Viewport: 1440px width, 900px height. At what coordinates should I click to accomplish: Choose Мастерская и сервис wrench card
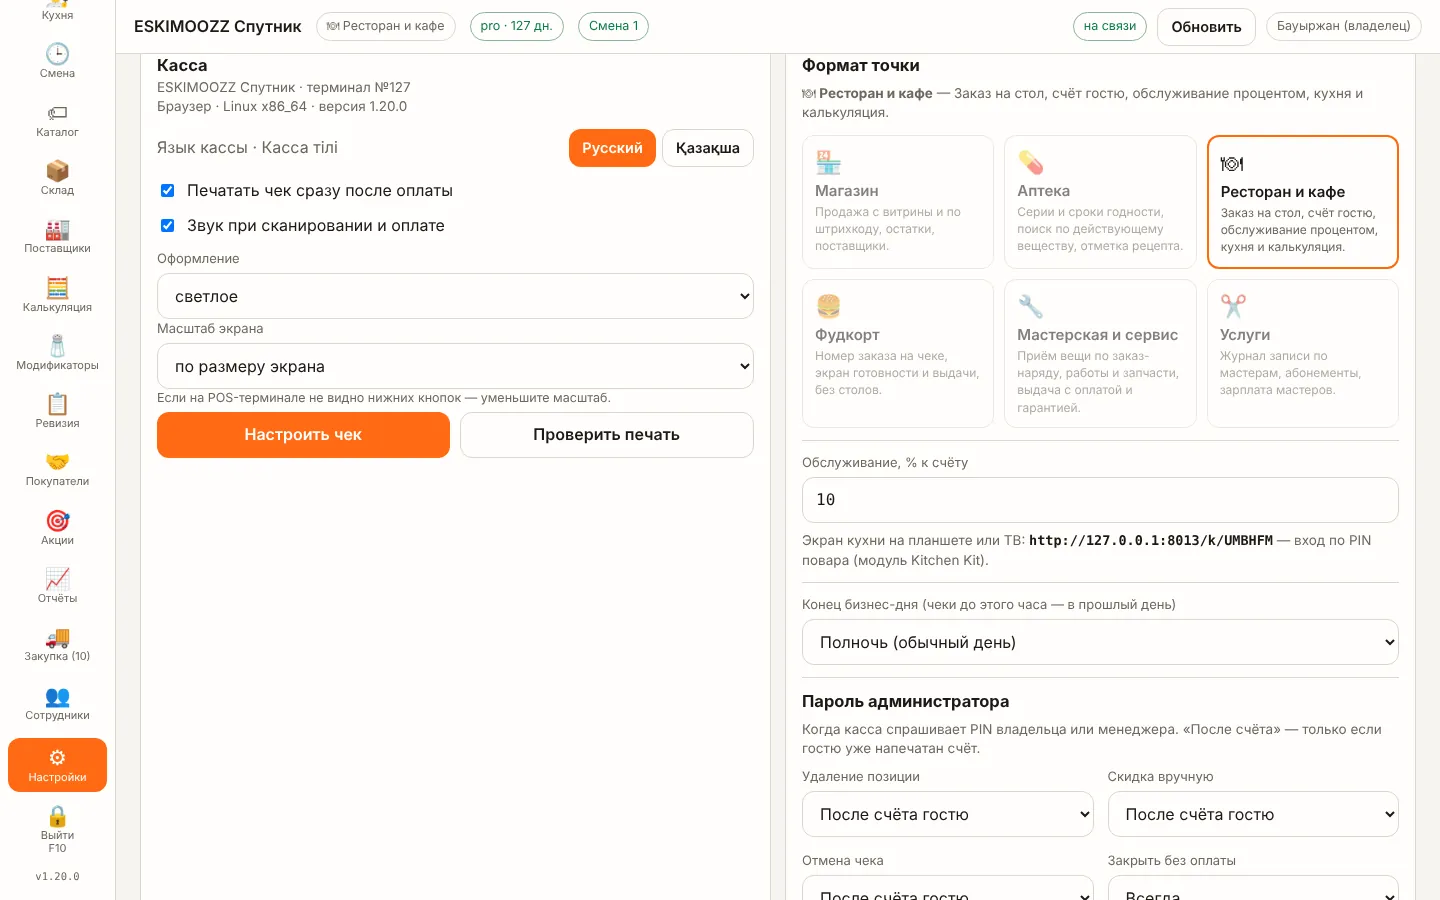click(x=1100, y=354)
